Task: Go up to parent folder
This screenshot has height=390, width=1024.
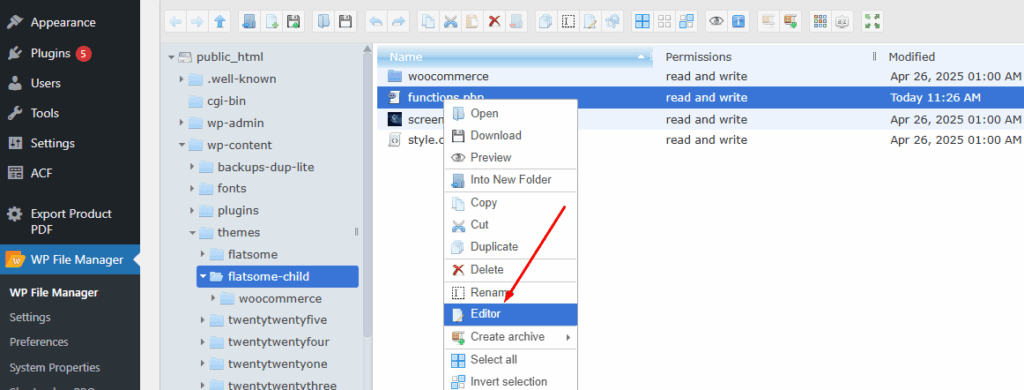Action: (219, 22)
